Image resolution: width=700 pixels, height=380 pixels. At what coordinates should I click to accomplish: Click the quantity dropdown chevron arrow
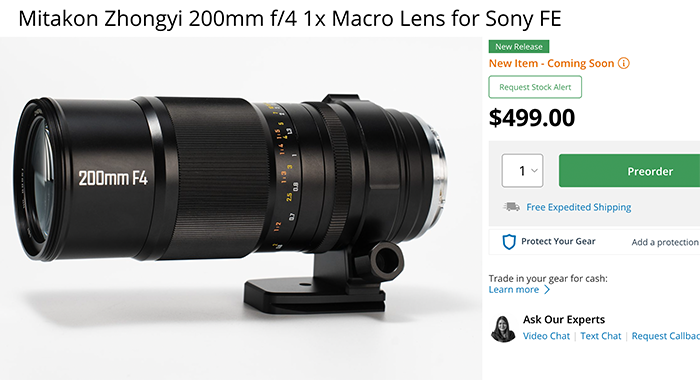(x=534, y=171)
